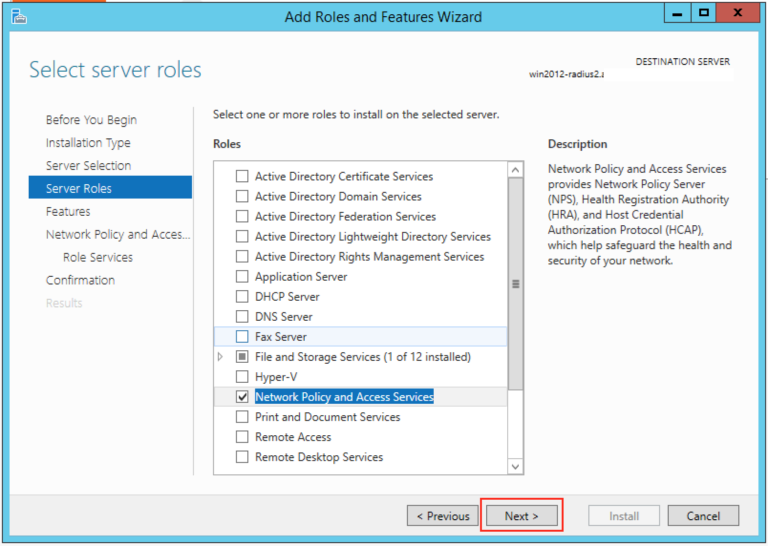This screenshot has width=768, height=546.
Task: Check Active Directory Domain Services checkbox
Action: pyautogui.click(x=242, y=196)
